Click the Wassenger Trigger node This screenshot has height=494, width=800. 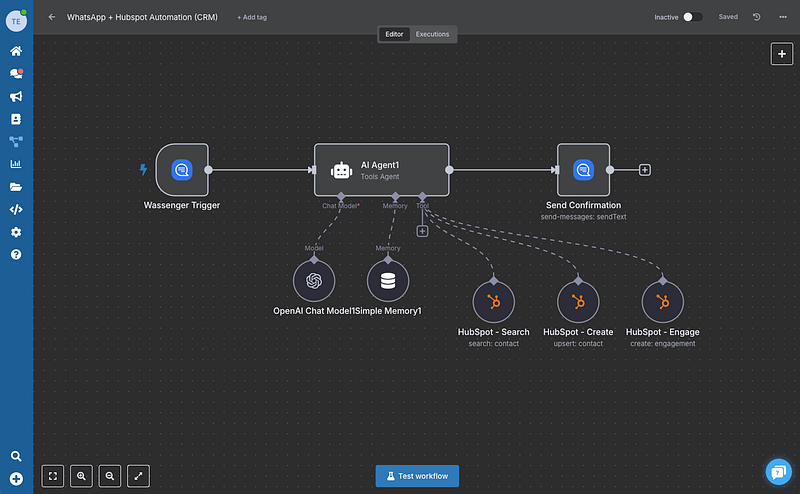(x=181, y=170)
